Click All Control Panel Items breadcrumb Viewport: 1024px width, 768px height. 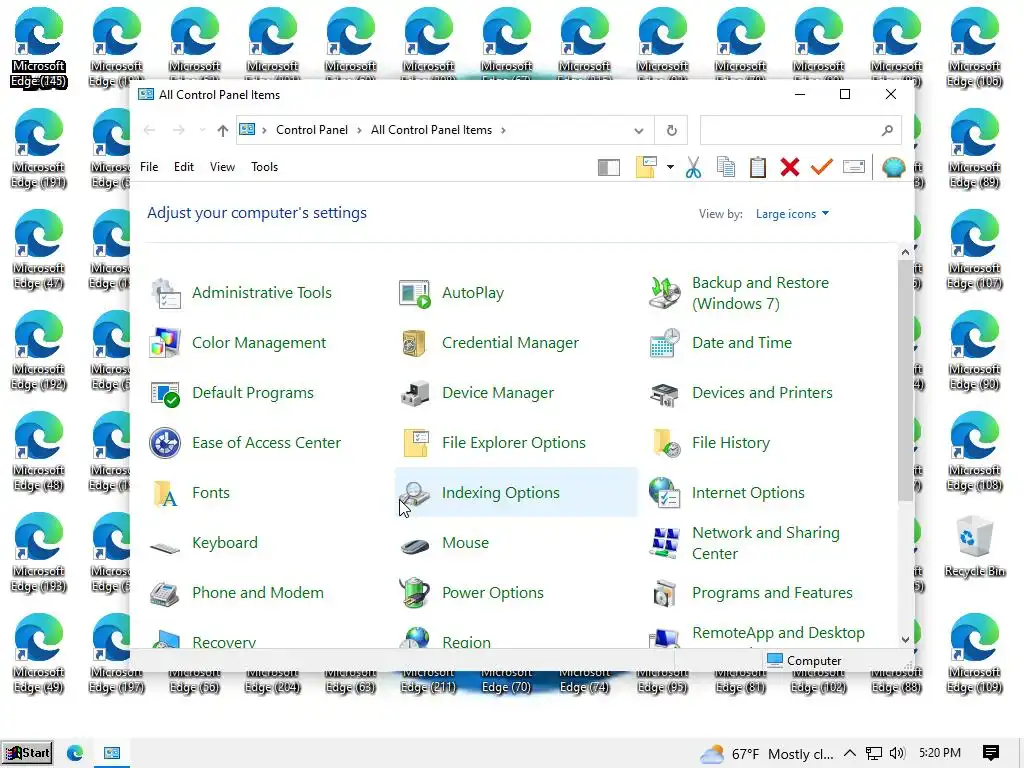tap(431, 130)
